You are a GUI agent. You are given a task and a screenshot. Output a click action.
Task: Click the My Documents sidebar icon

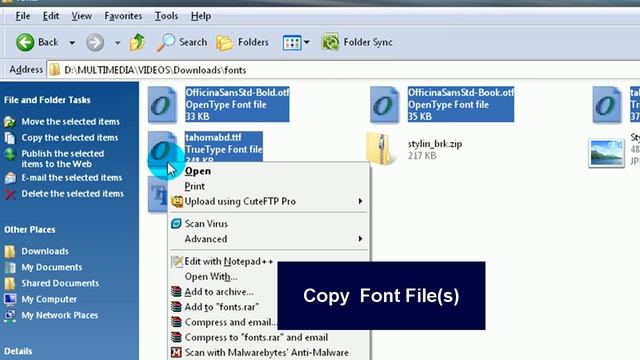click(10, 267)
